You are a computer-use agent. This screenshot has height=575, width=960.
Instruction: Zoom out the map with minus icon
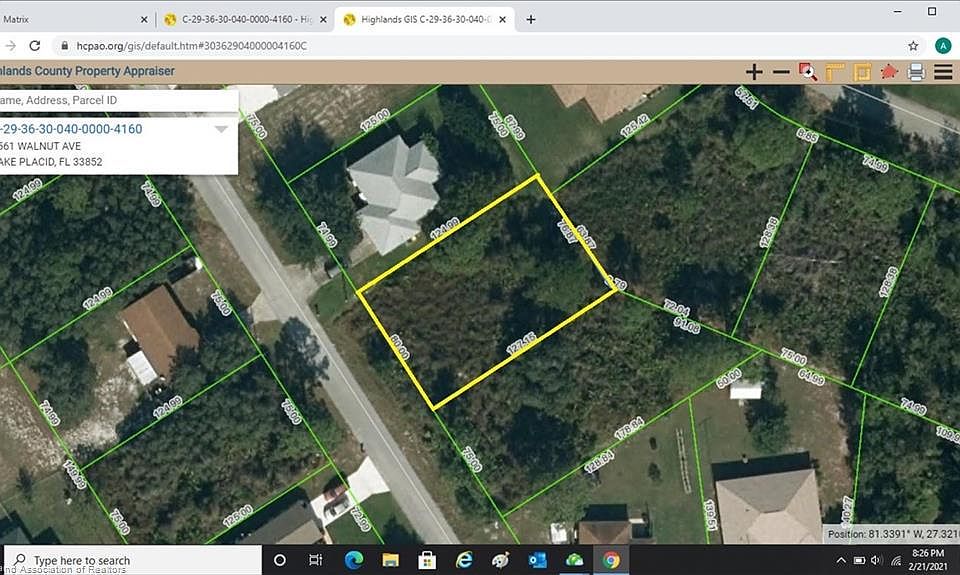click(781, 72)
